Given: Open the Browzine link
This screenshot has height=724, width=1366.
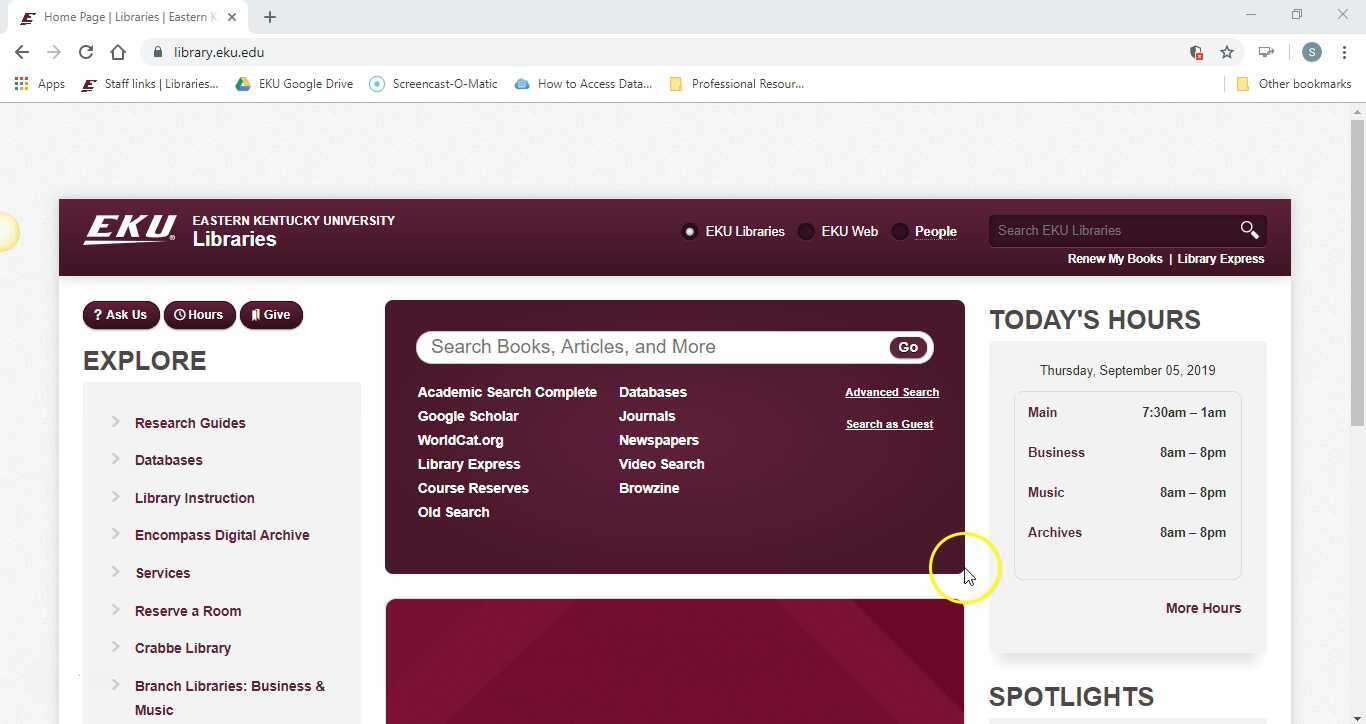Looking at the screenshot, I should (649, 488).
